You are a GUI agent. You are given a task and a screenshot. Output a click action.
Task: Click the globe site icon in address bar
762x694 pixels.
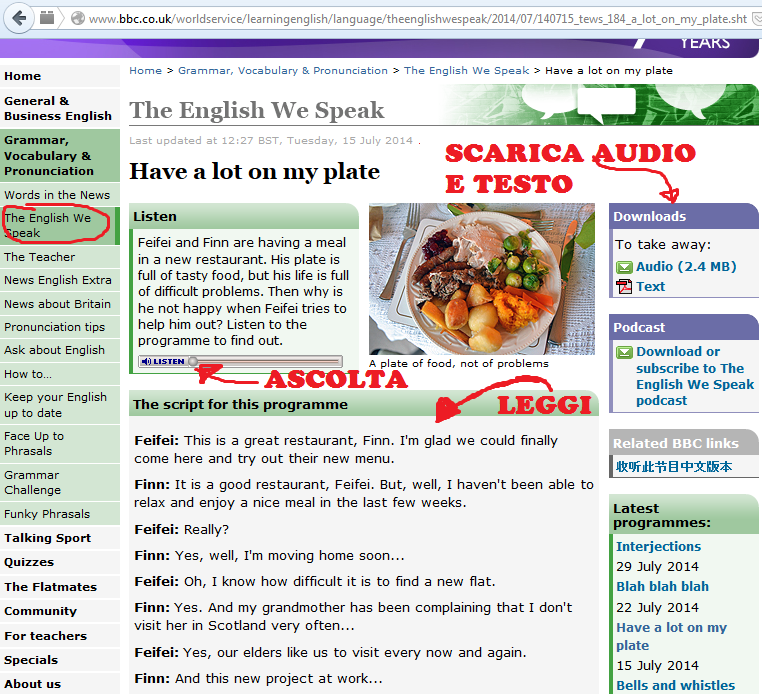pos(78,18)
